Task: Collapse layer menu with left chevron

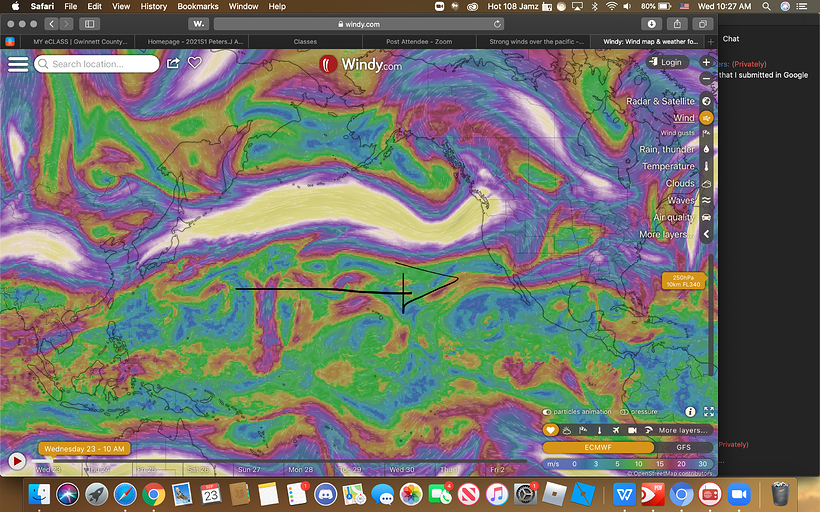Action: pos(706,234)
